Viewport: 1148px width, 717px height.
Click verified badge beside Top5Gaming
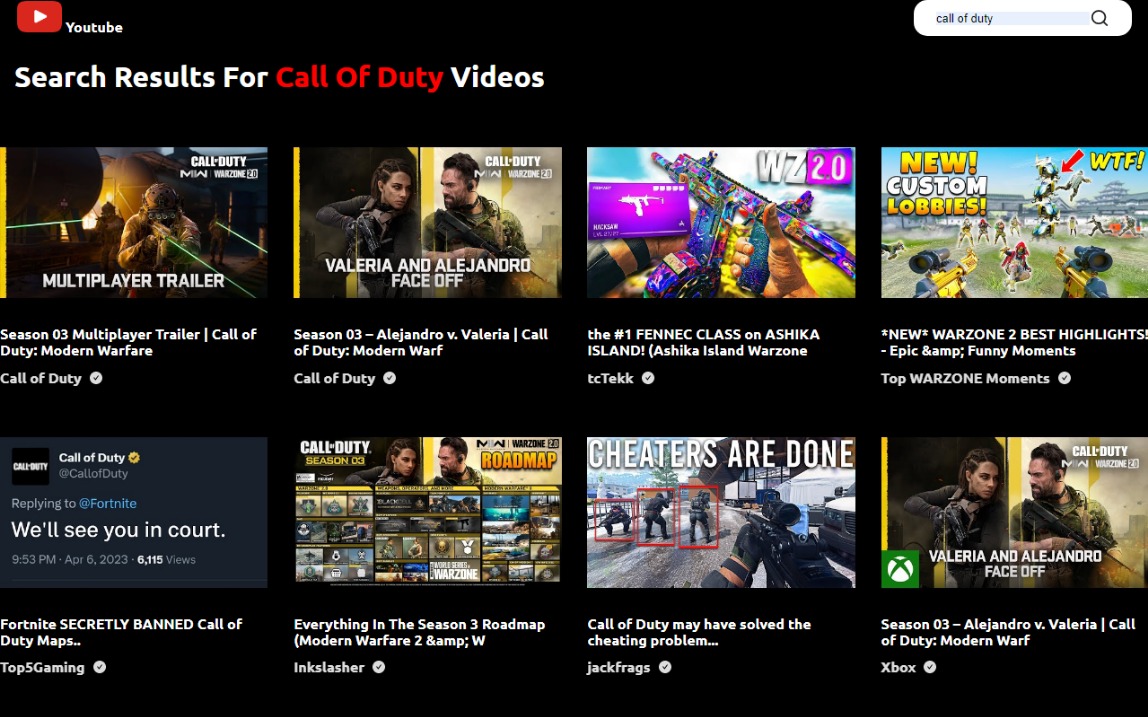(x=100, y=667)
